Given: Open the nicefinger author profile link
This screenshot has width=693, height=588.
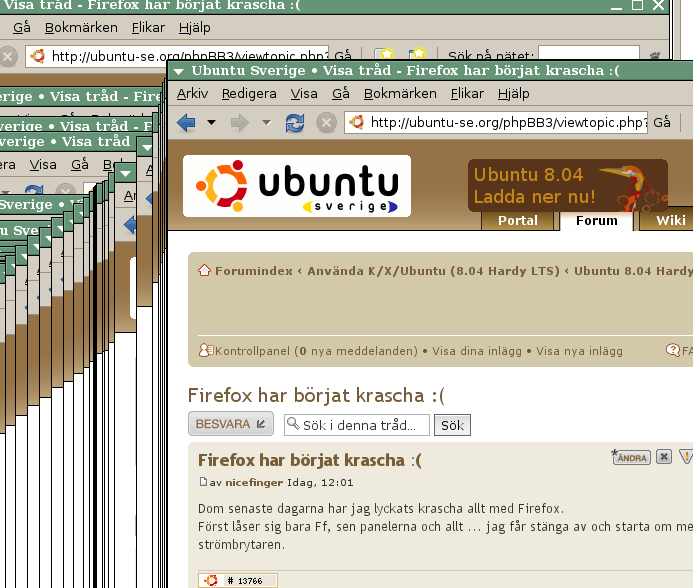Looking at the screenshot, I should point(254,482).
